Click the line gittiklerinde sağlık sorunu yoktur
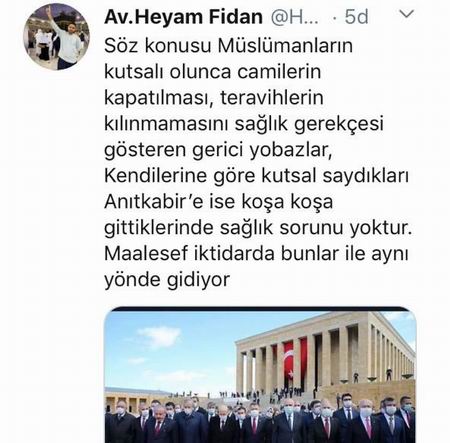 258,228
